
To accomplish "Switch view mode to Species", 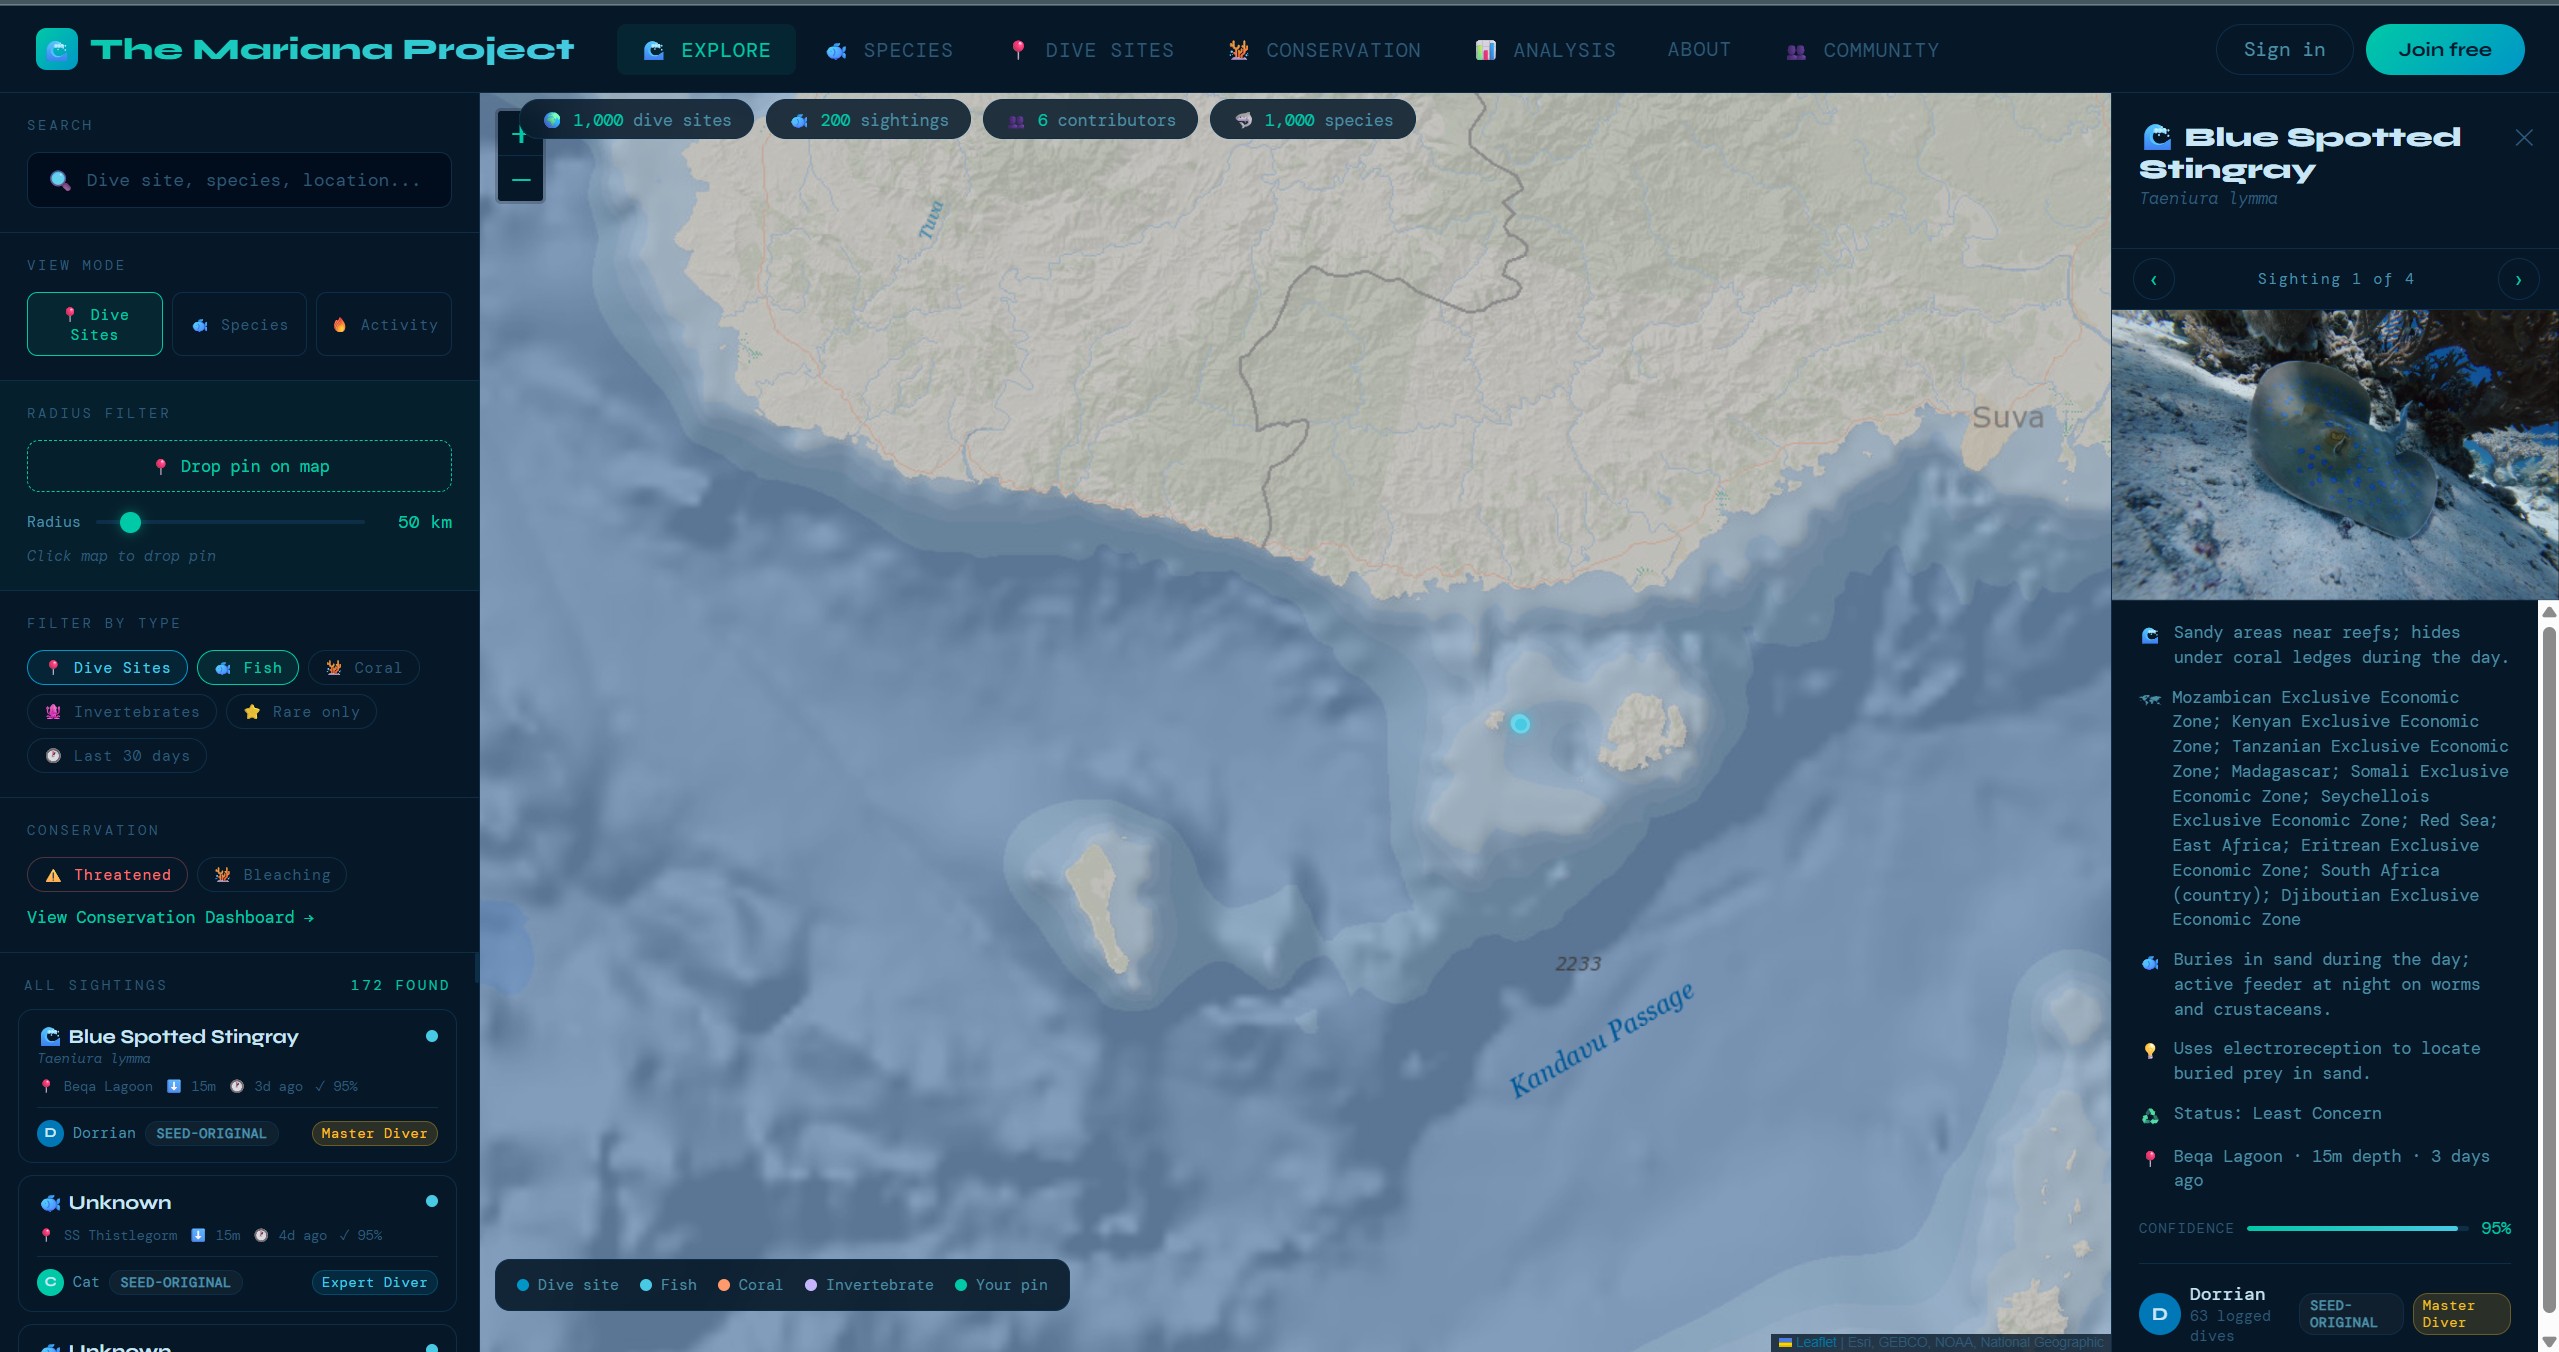I will [x=239, y=323].
